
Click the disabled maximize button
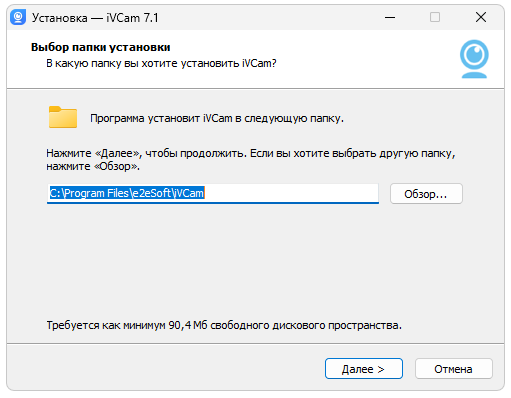point(435,17)
